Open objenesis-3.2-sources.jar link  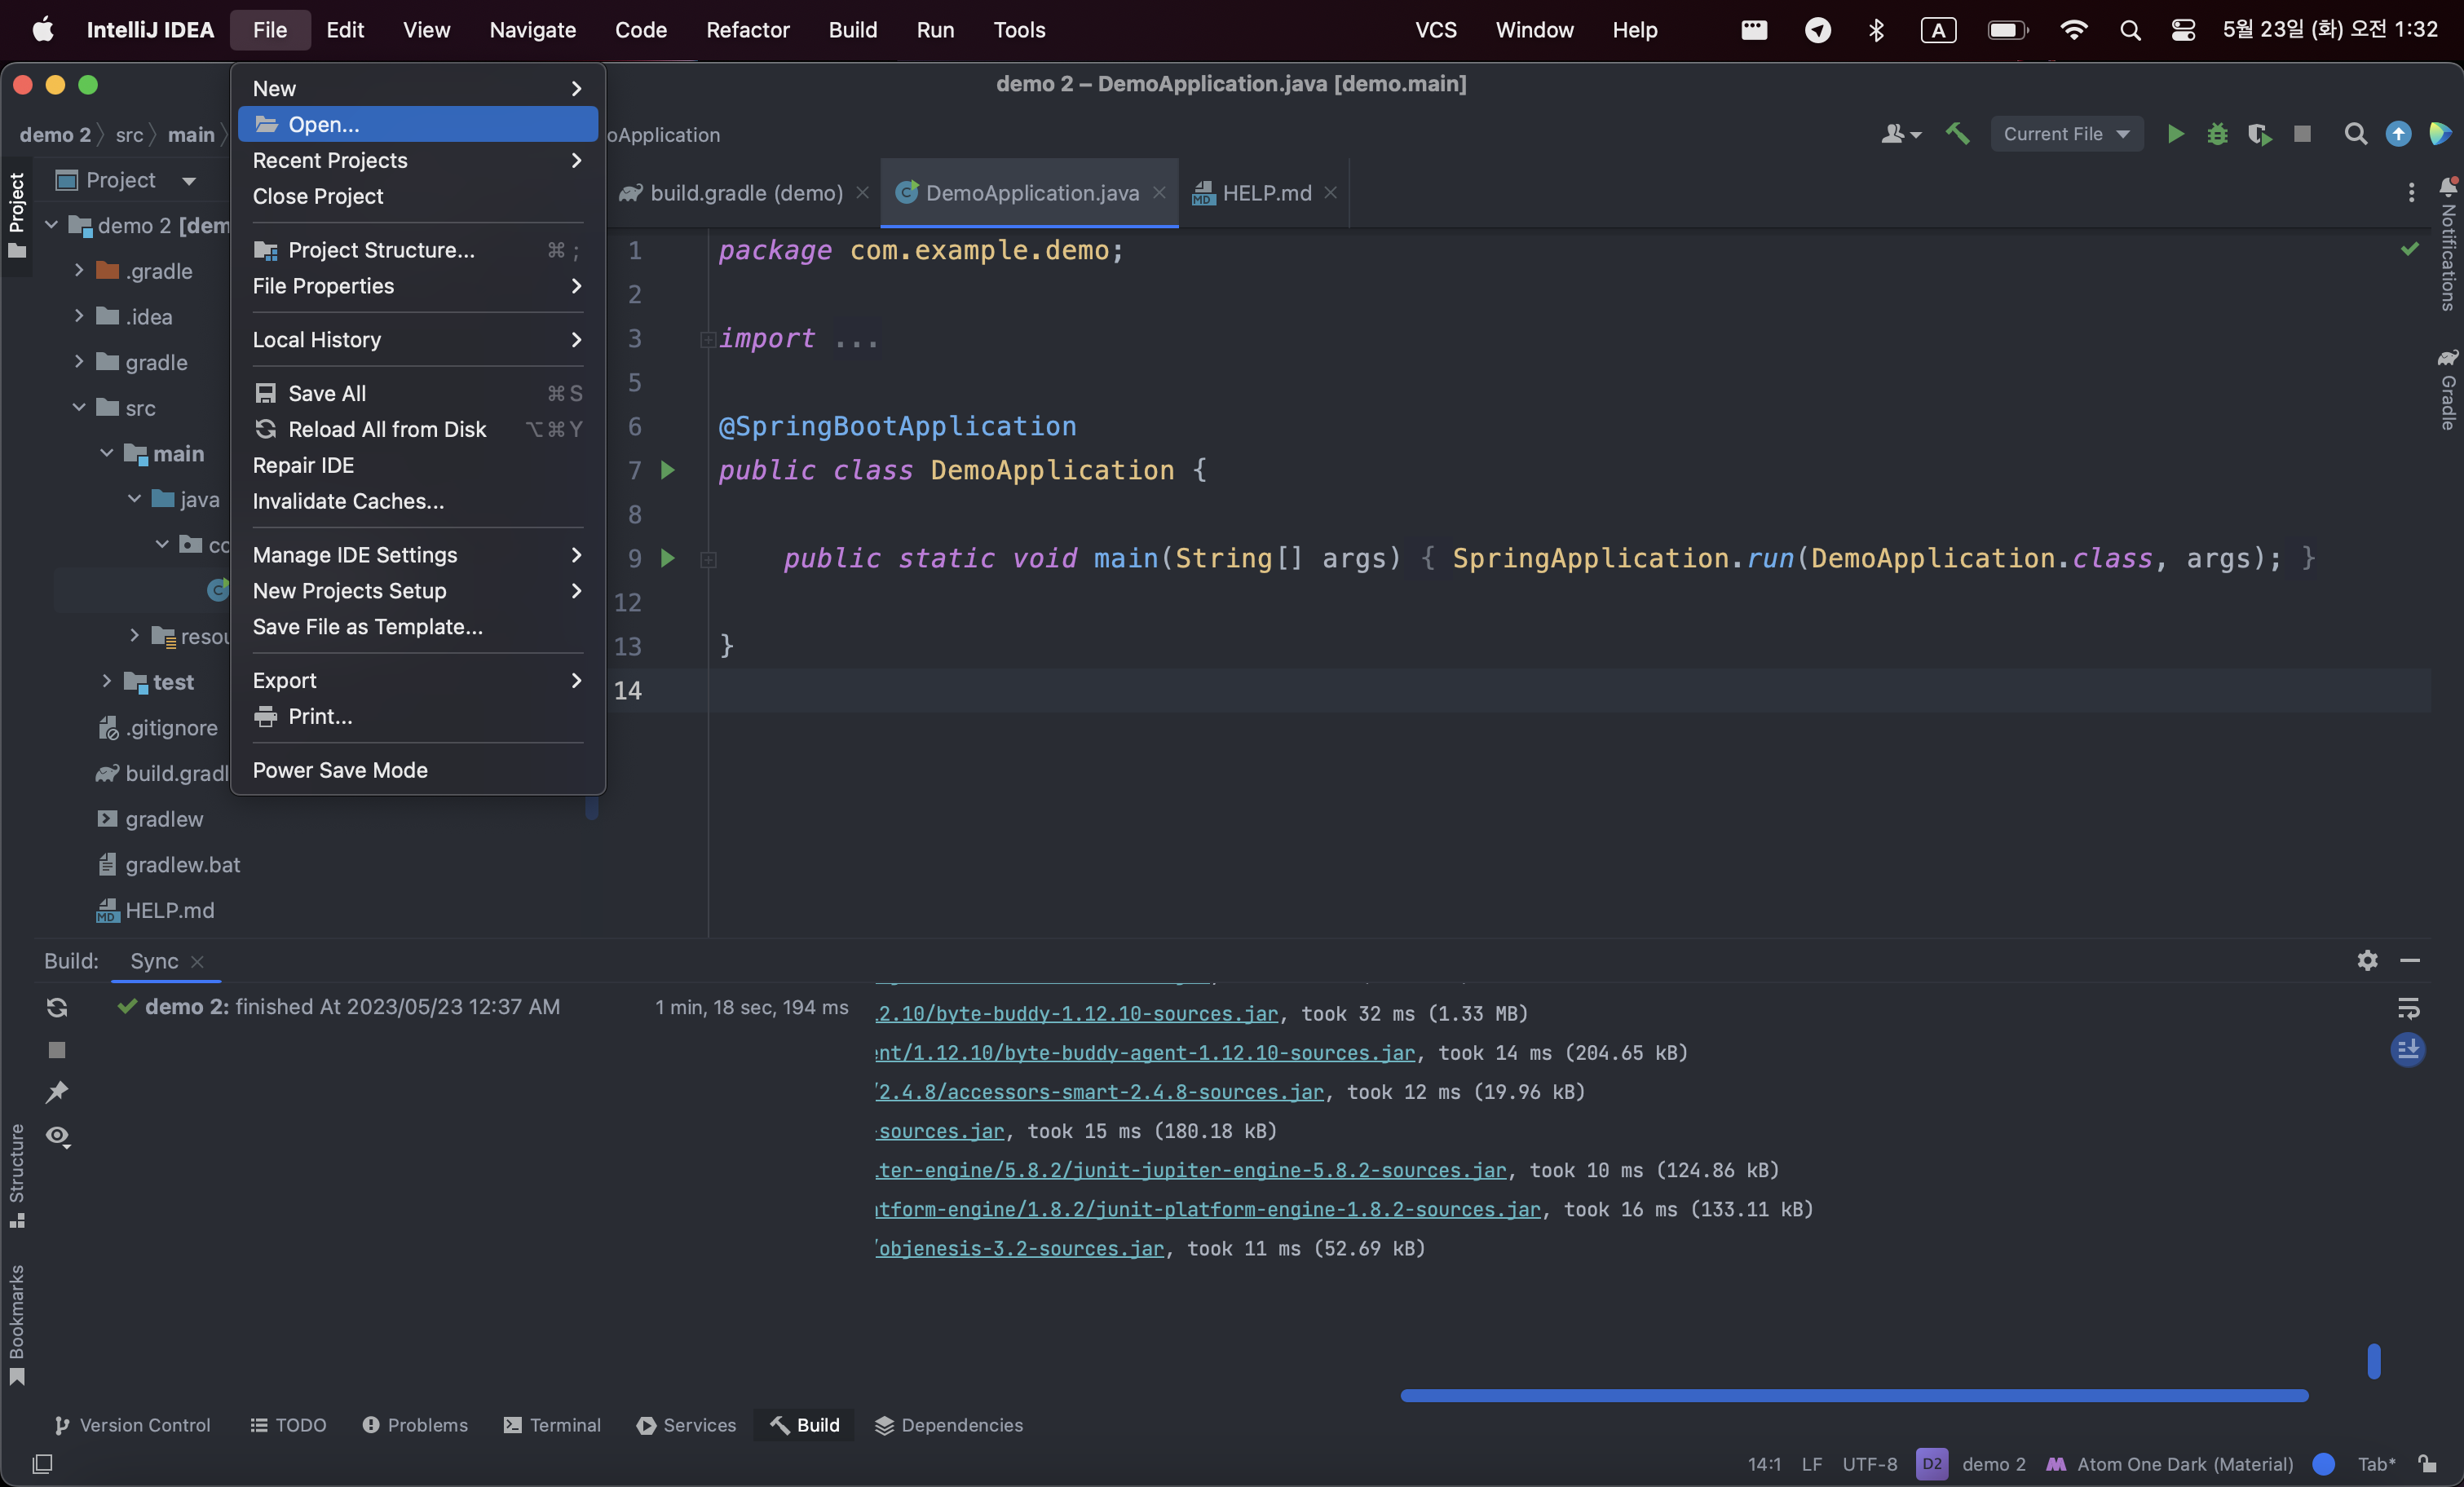coord(1019,1248)
